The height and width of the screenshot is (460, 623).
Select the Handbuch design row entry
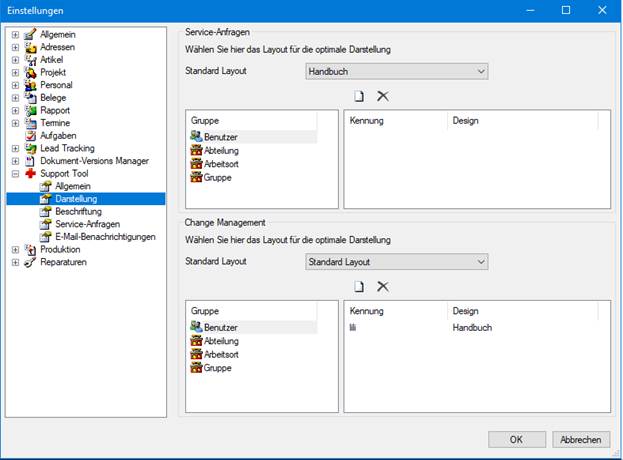tap(472, 327)
